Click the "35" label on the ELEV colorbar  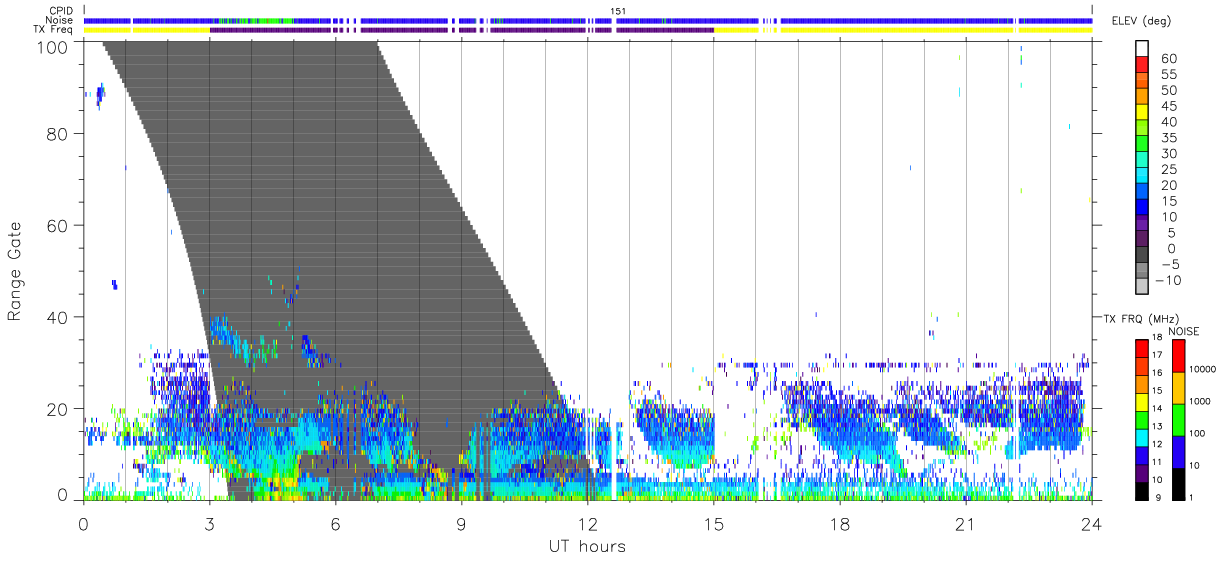(1169, 138)
